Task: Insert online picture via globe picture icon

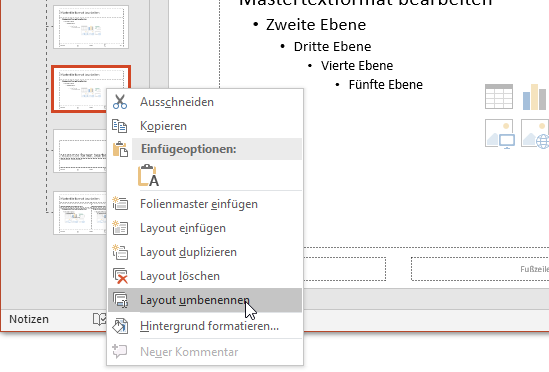Action: coord(535,133)
